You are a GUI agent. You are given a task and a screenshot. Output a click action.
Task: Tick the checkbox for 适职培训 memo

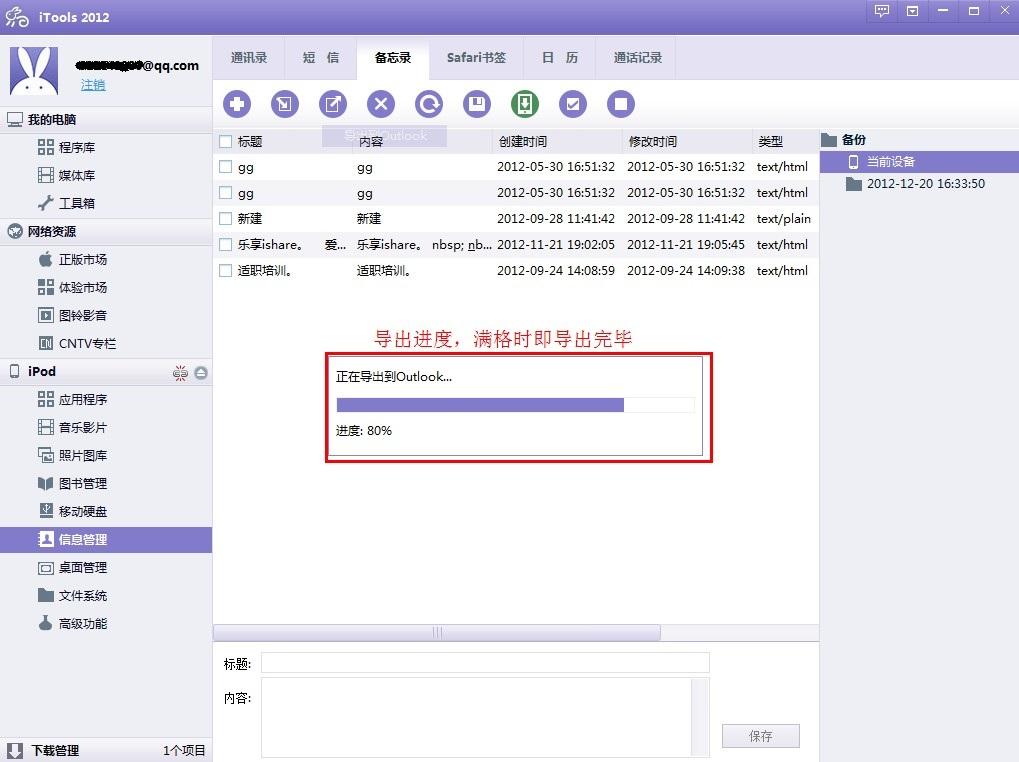[226, 270]
